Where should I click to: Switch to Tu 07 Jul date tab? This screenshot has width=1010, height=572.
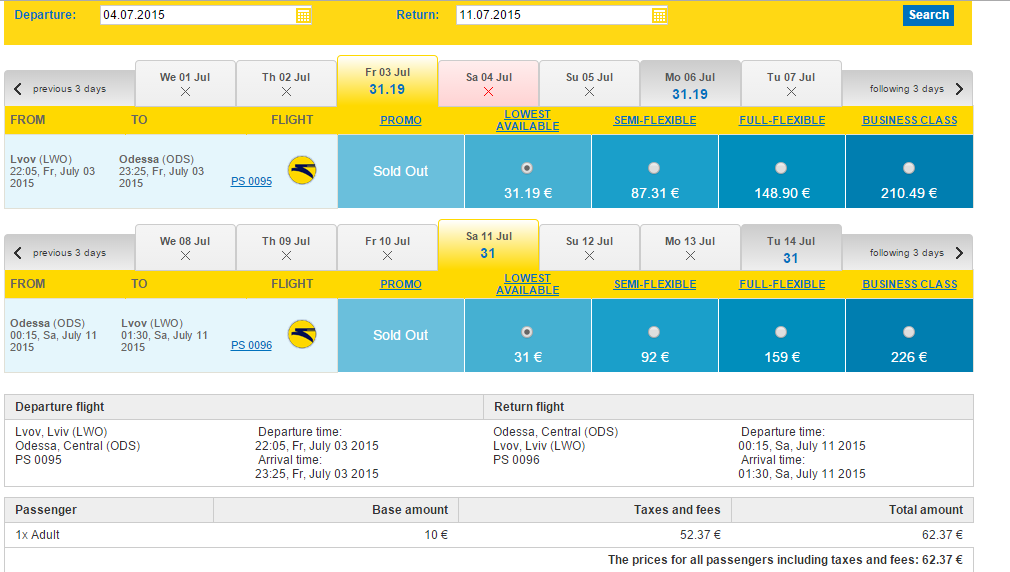pos(791,84)
